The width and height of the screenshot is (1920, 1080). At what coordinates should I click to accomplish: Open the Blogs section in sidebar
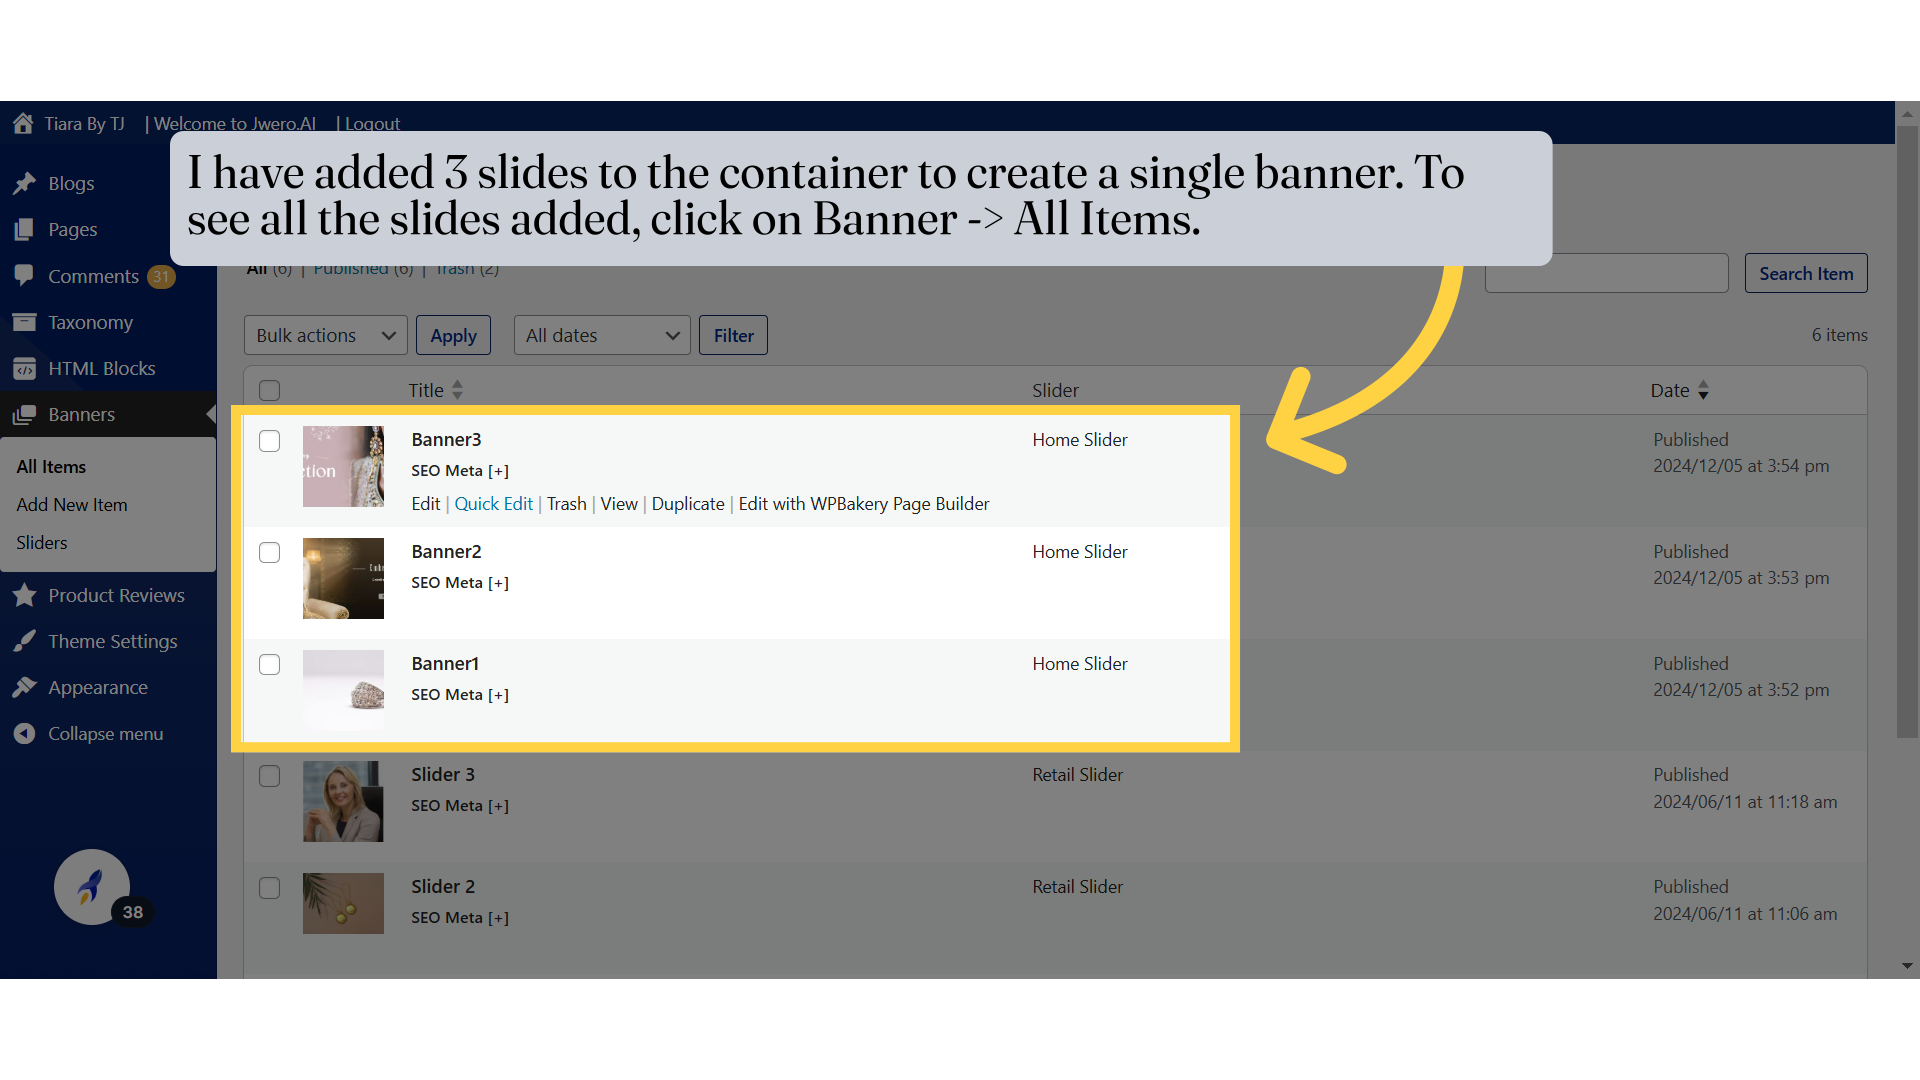point(71,183)
